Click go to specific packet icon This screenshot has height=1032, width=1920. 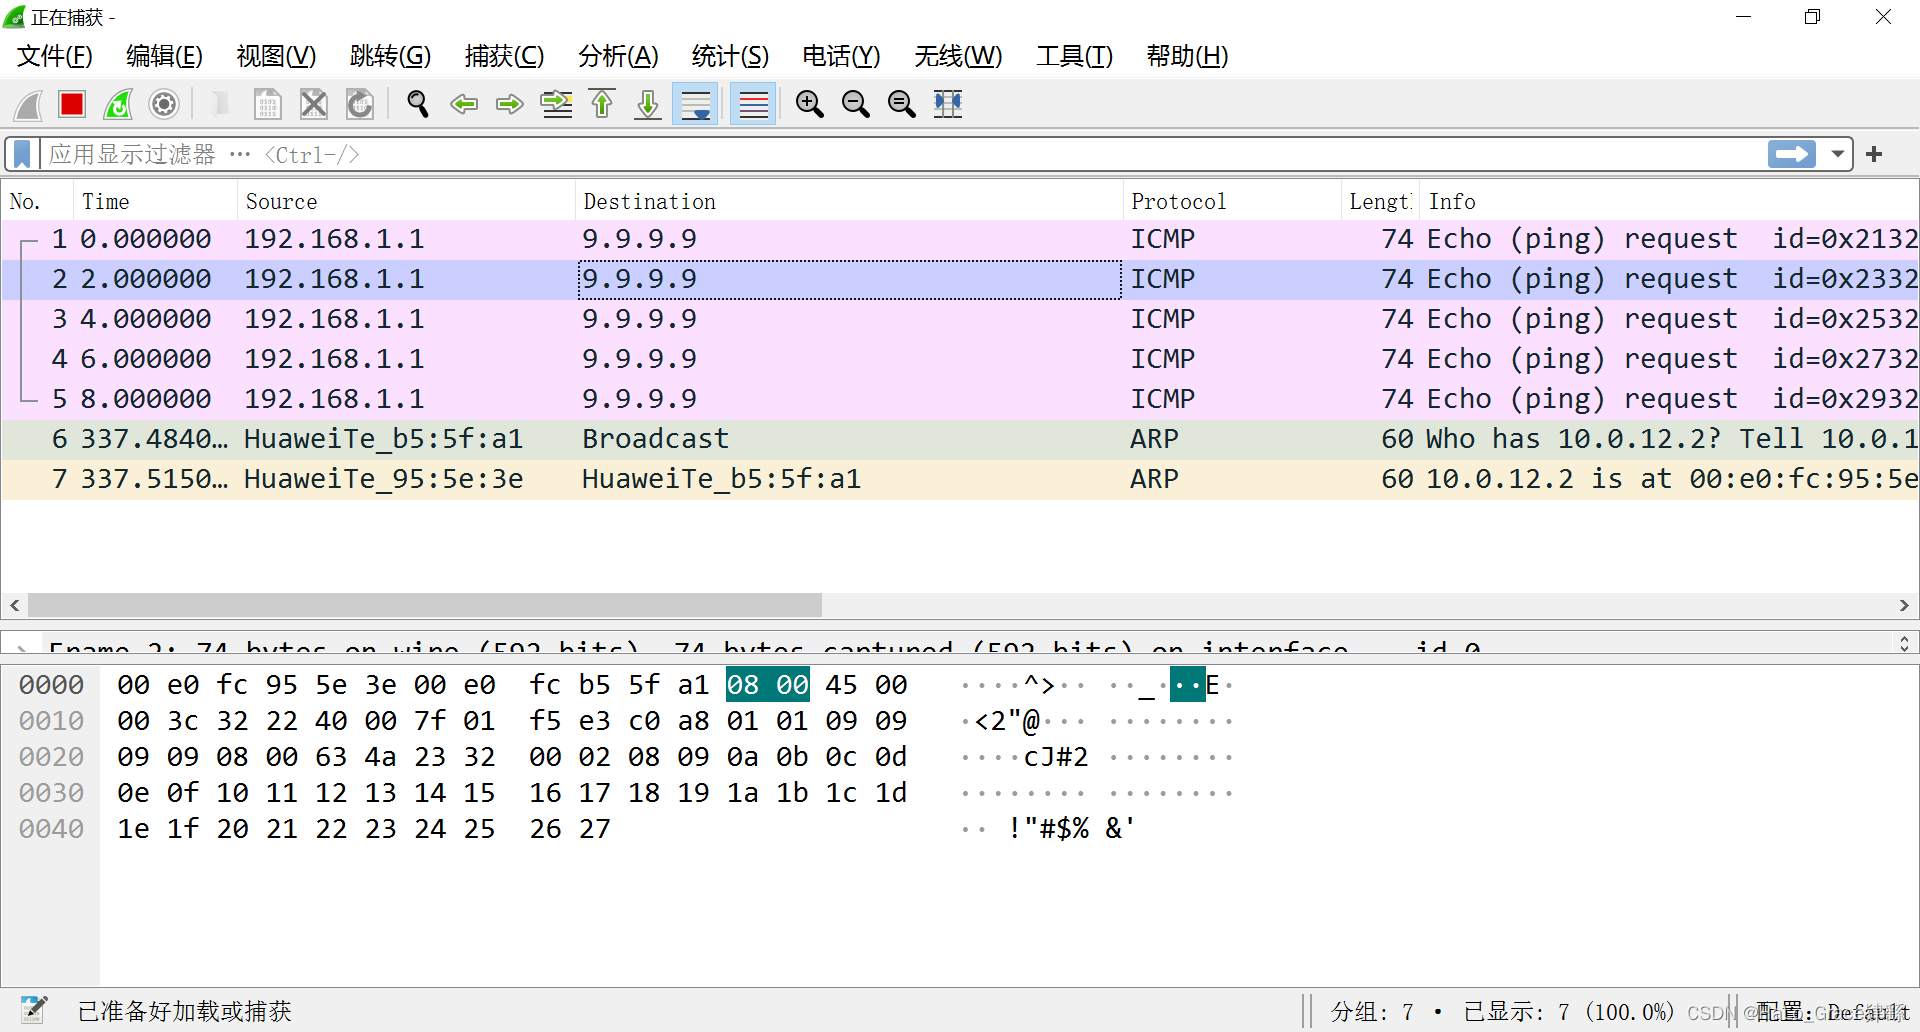point(556,104)
